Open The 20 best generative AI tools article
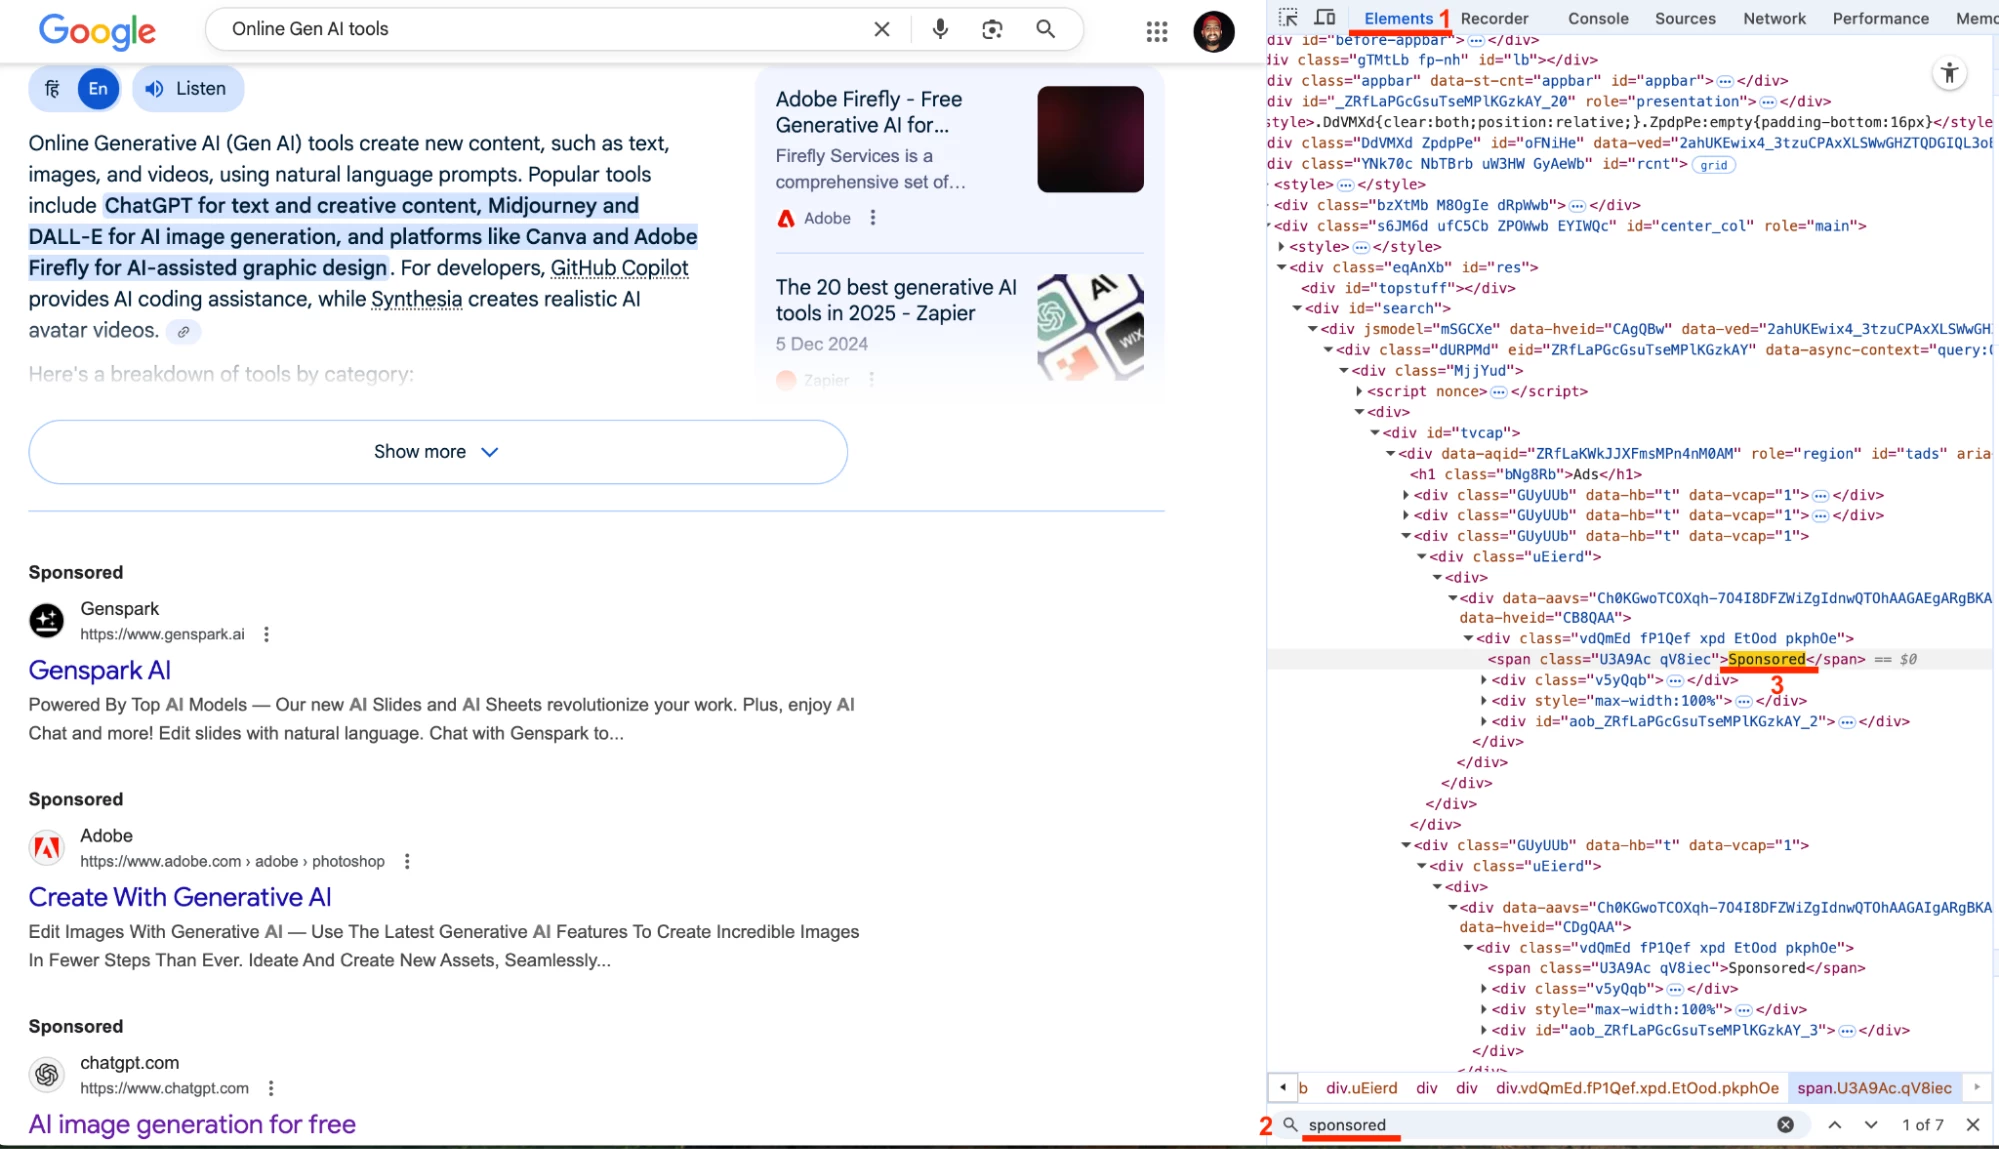 tap(896, 300)
